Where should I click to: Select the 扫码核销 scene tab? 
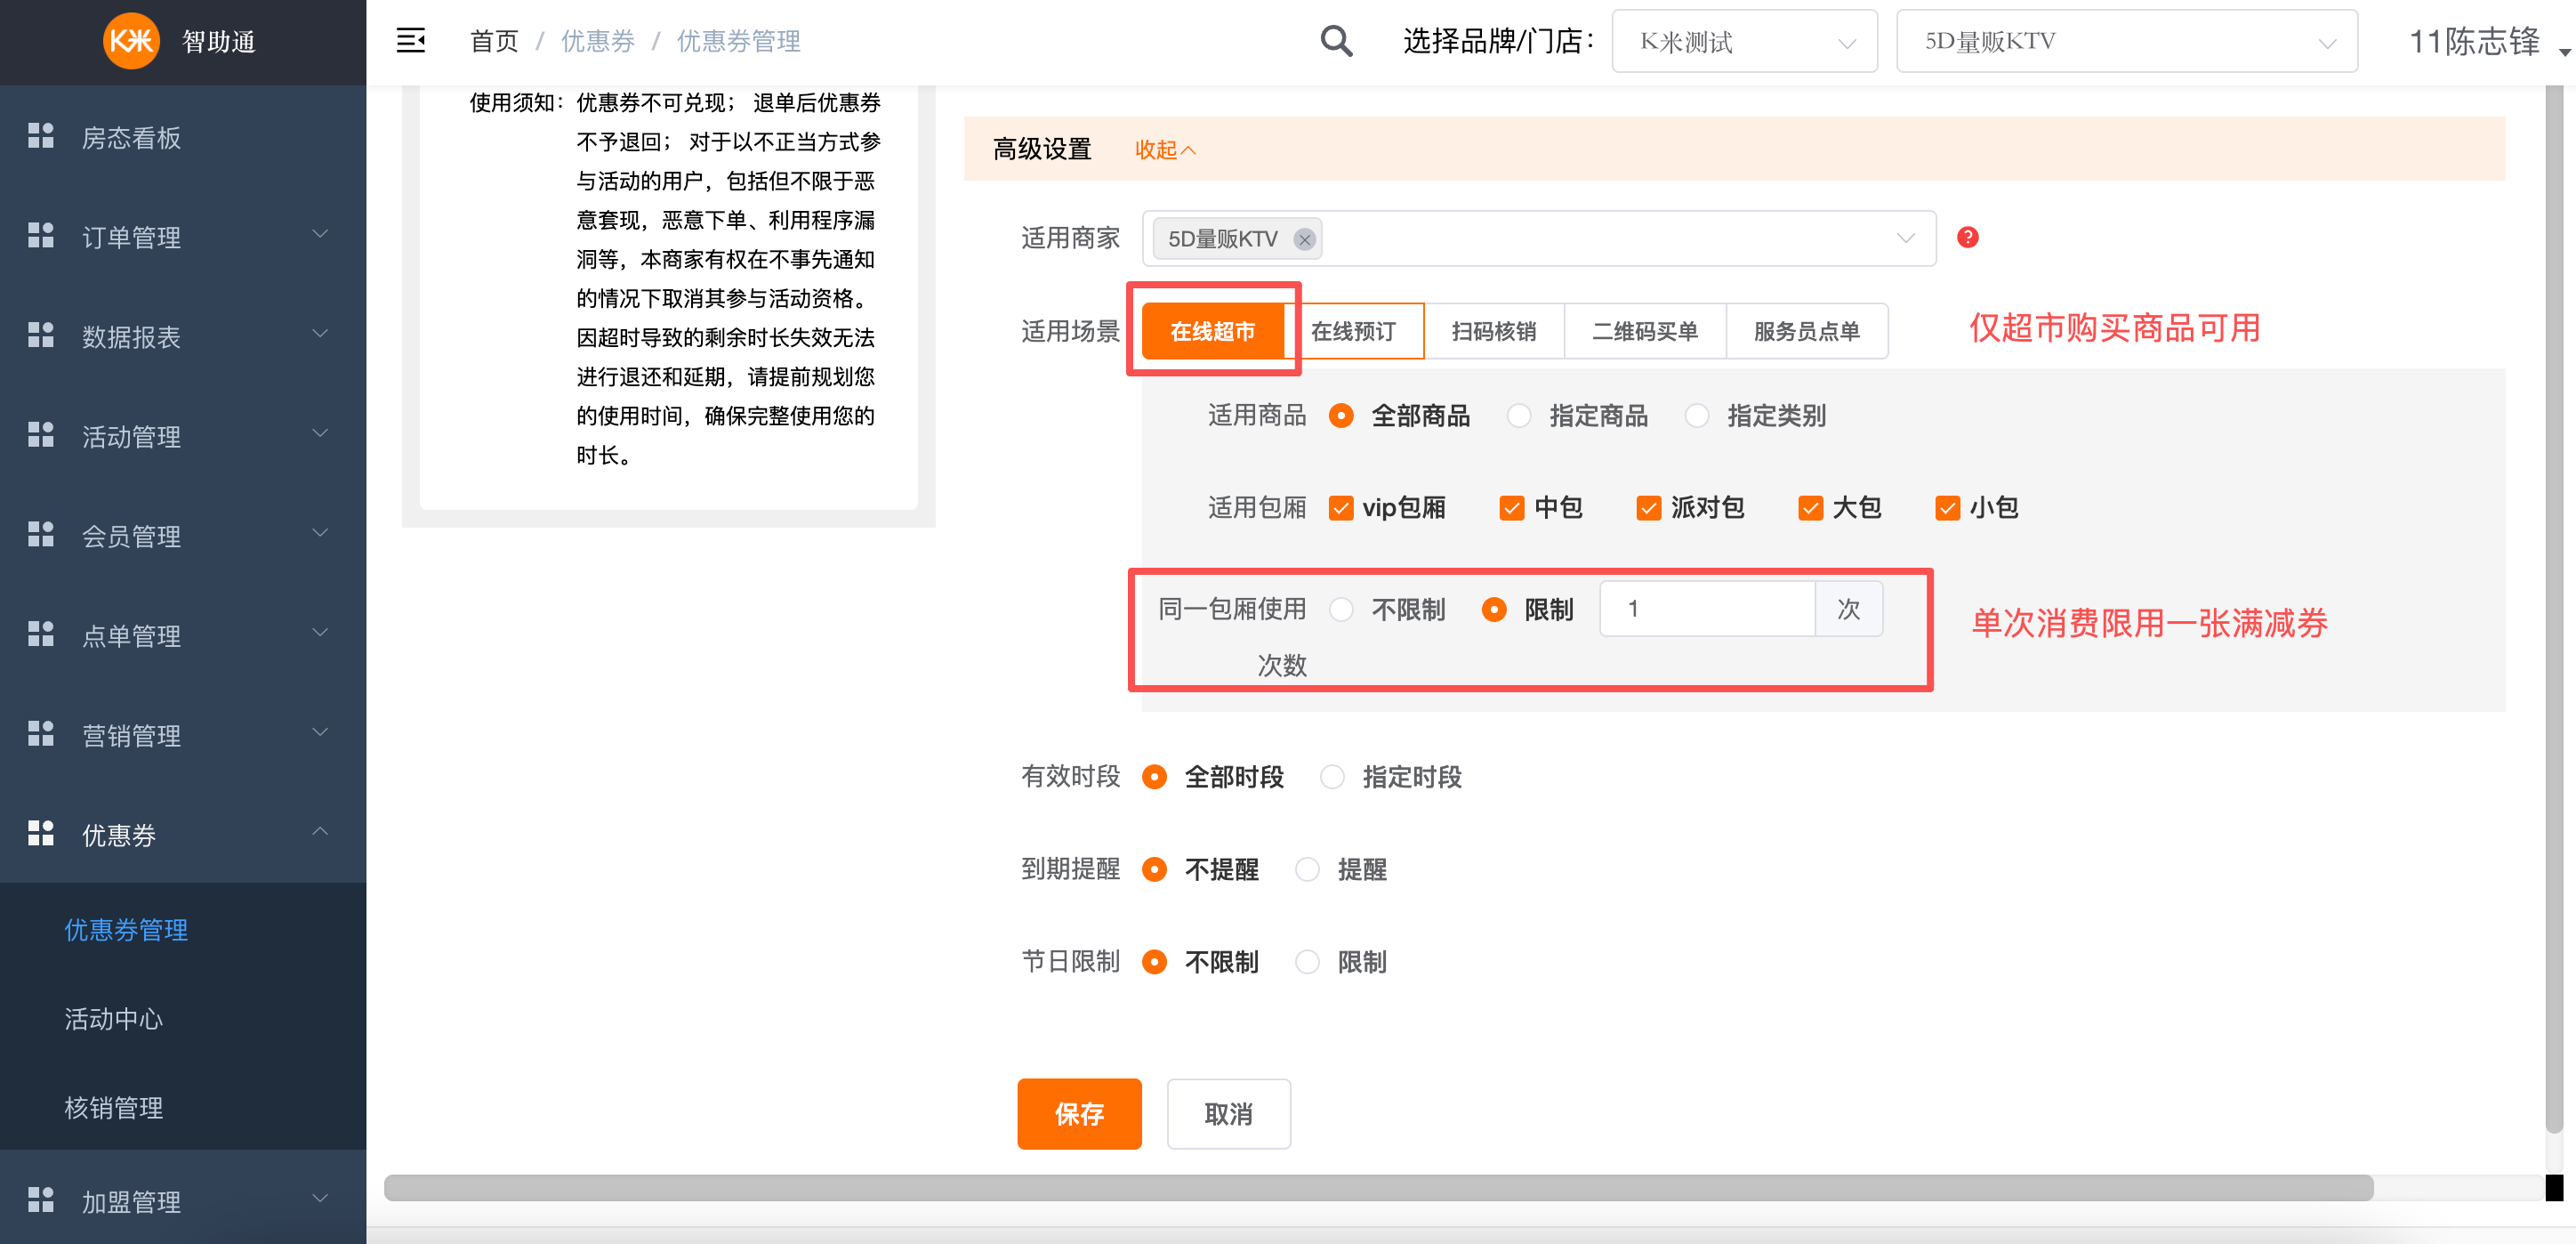click(1494, 331)
